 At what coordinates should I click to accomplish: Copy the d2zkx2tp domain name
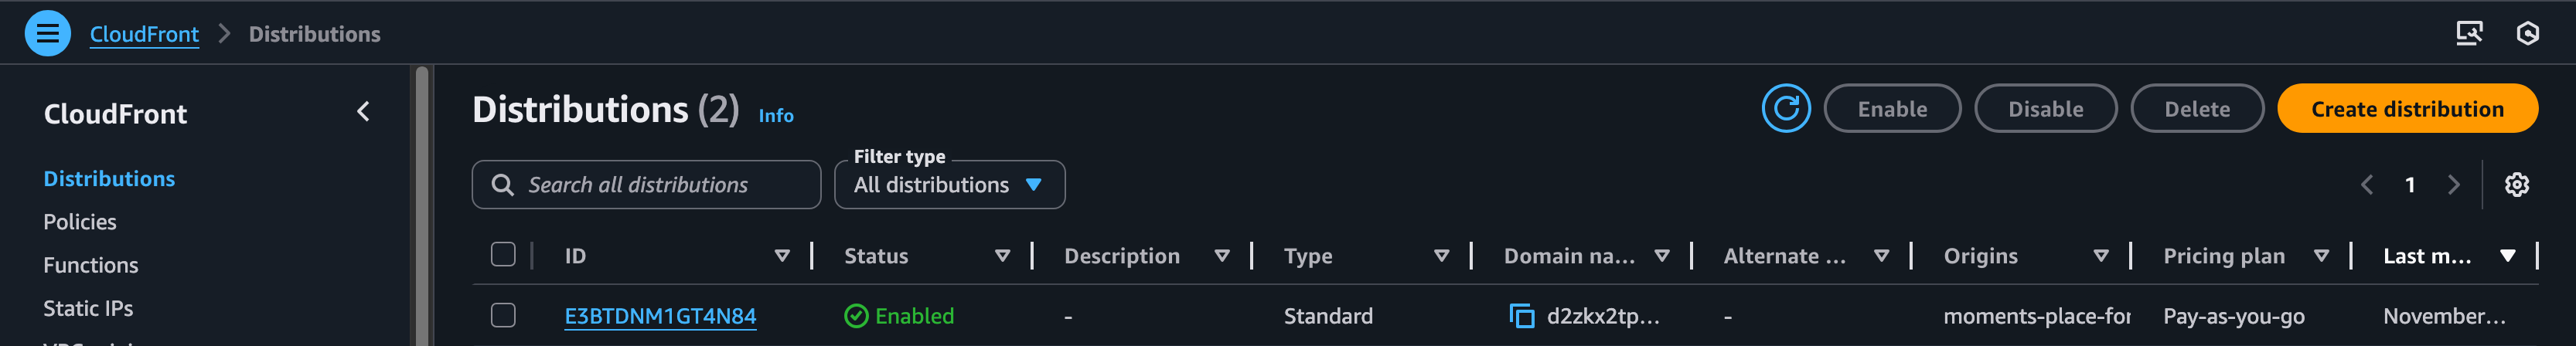[1521, 316]
